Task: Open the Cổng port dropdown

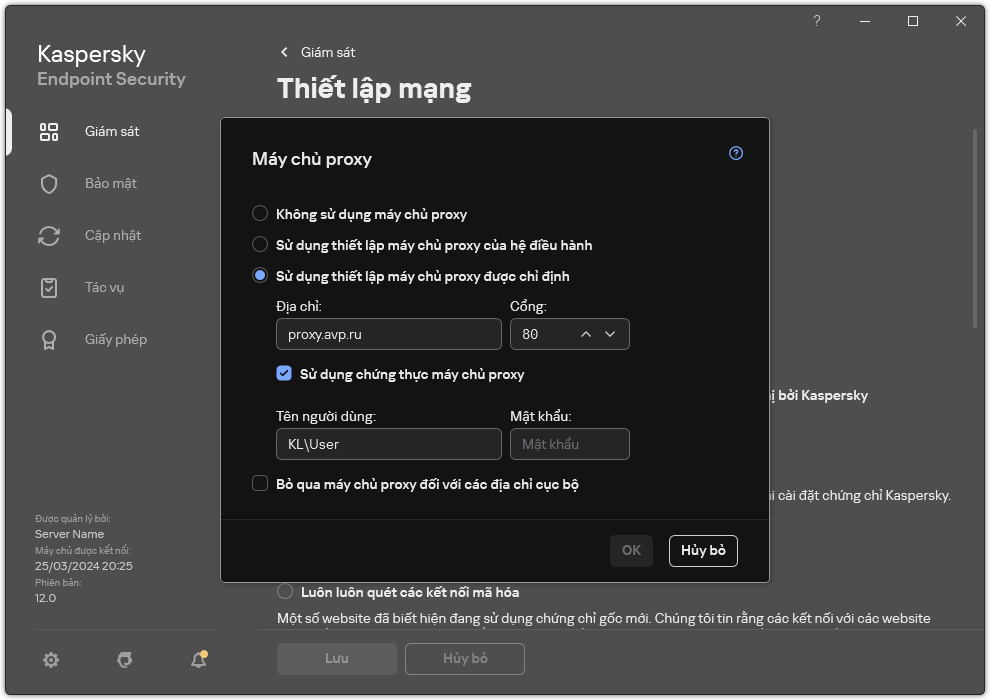Action: (610, 334)
